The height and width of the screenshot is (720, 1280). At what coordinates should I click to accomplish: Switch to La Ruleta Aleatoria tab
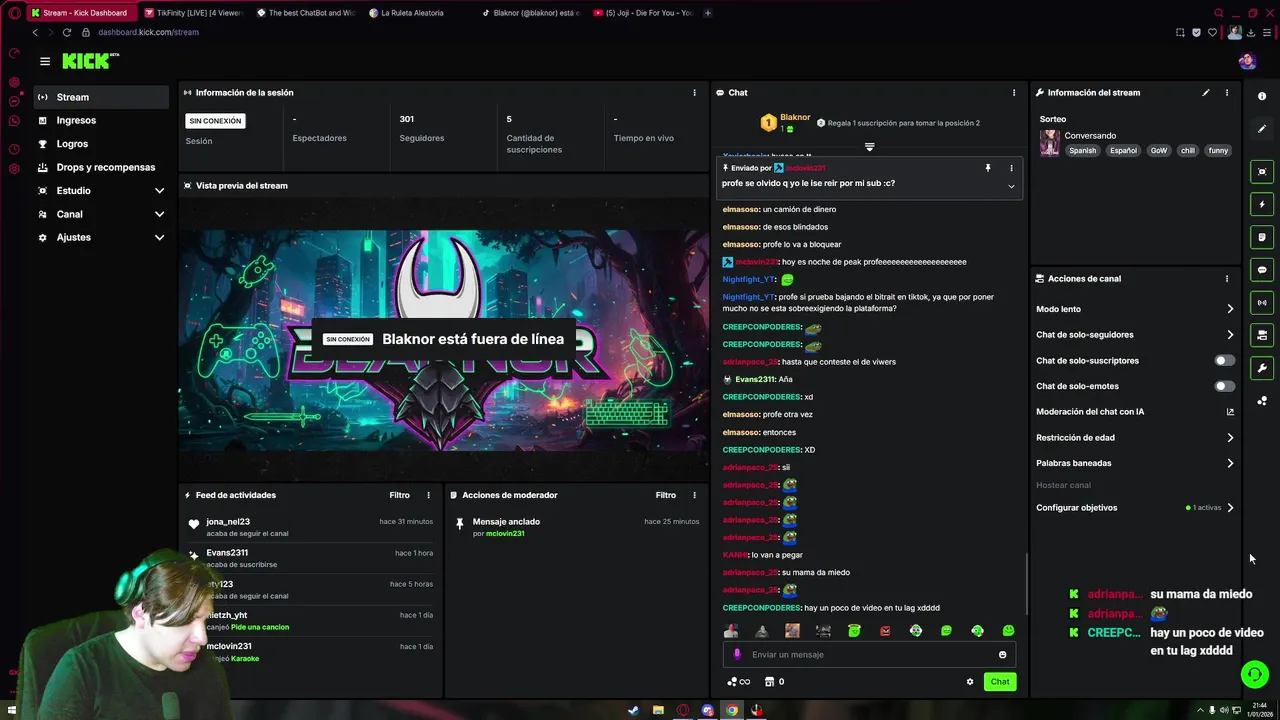(x=411, y=13)
